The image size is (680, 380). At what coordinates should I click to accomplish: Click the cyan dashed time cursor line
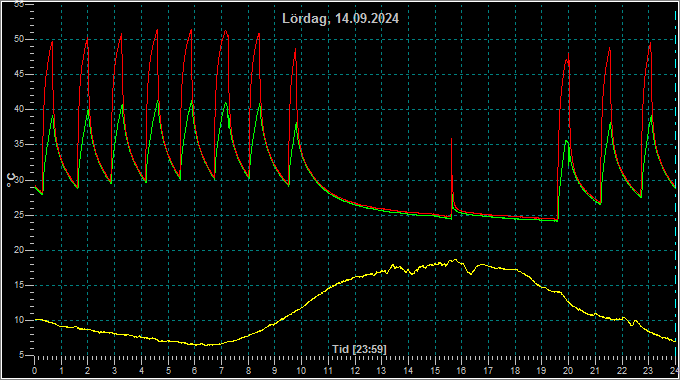(676, 182)
